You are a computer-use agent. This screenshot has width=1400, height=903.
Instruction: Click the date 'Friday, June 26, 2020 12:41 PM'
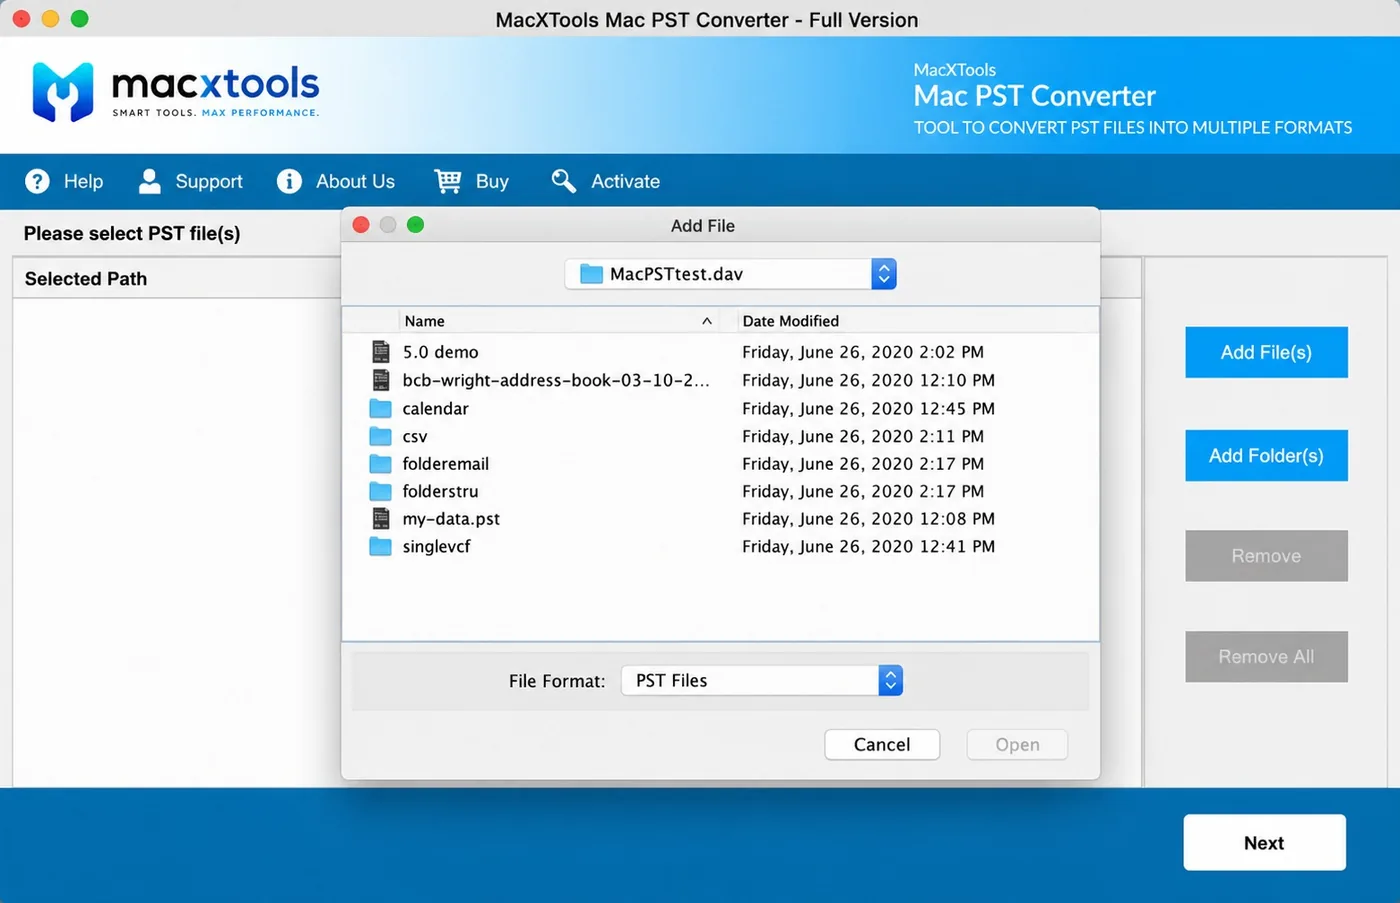click(x=868, y=546)
